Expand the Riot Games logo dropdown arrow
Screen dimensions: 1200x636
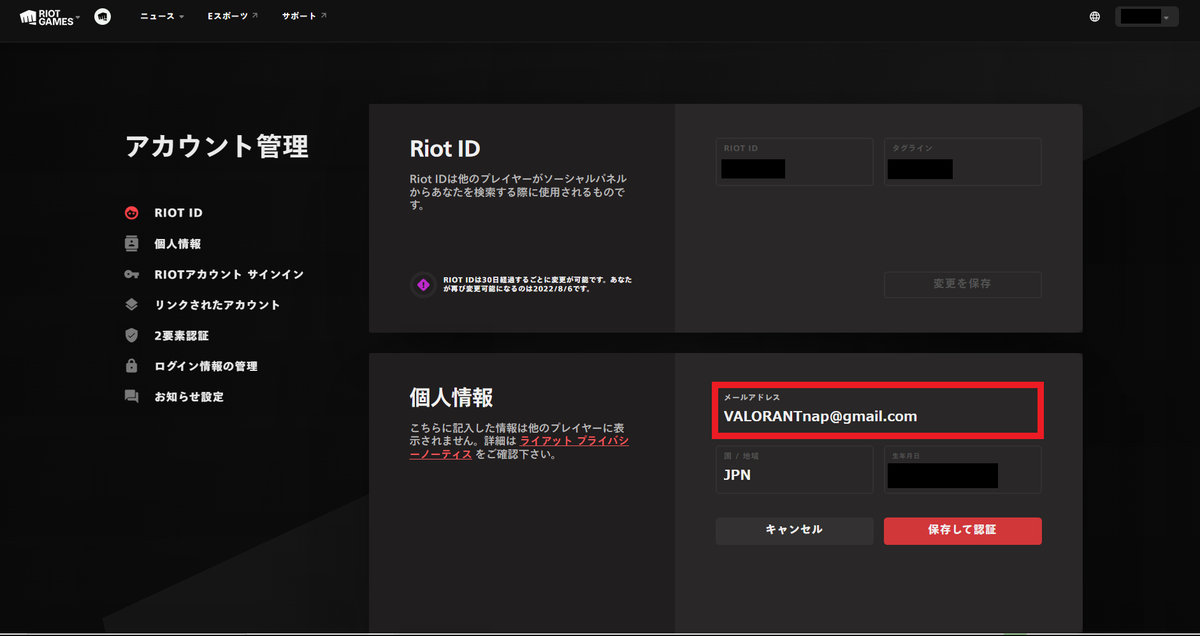pyautogui.click(x=78, y=16)
